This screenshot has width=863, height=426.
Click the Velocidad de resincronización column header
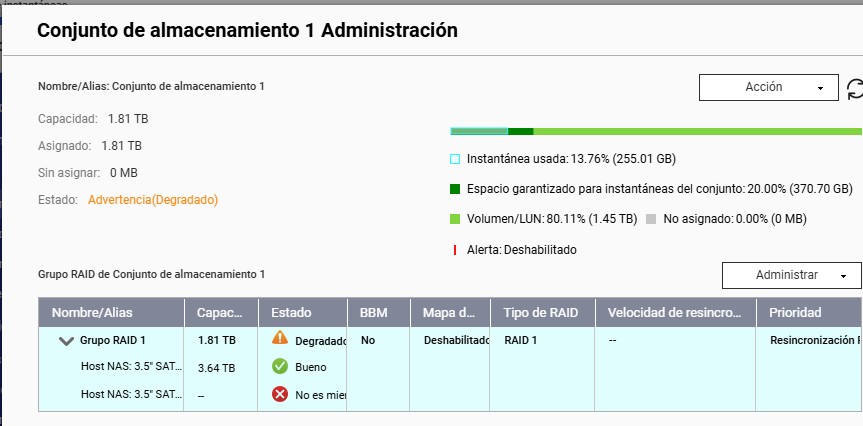tap(675, 313)
